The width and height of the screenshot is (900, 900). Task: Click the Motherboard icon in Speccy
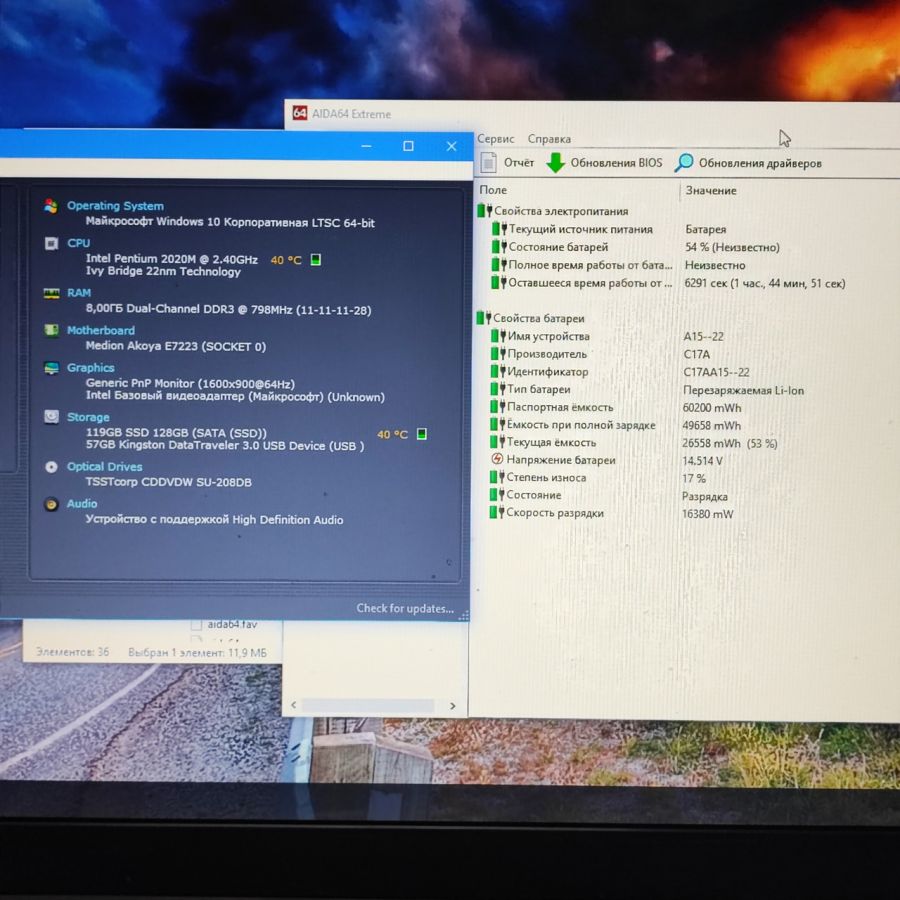pyautogui.click(x=51, y=330)
